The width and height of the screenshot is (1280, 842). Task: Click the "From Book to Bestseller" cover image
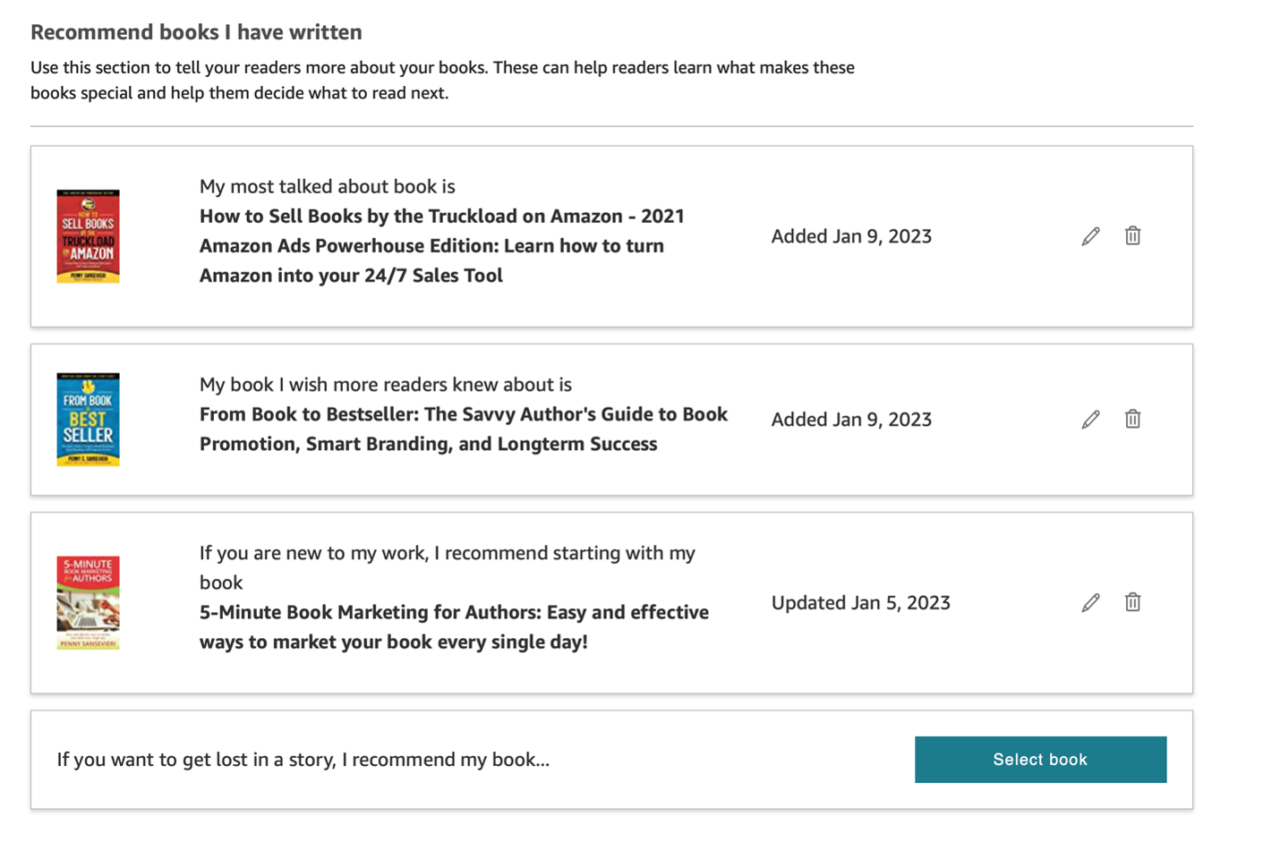tap(87, 419)
